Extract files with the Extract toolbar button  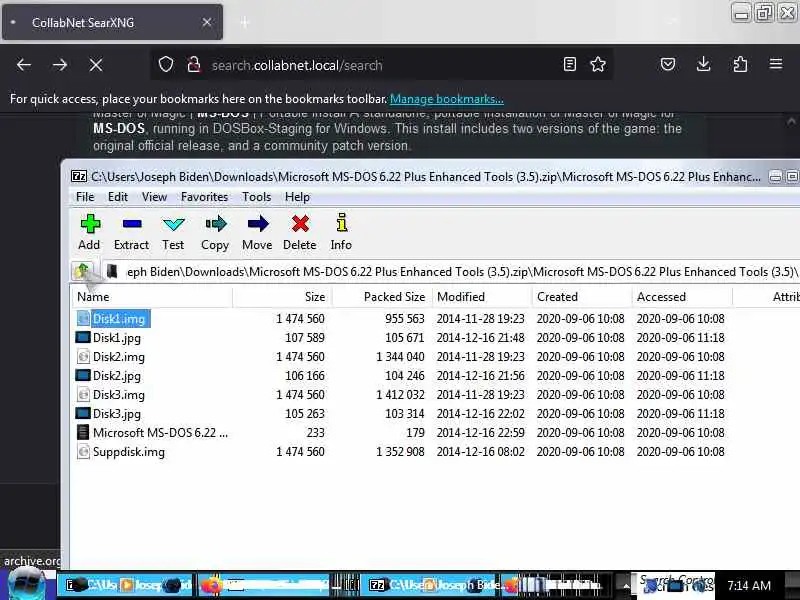pyautogui.click(x=131, y=232)
